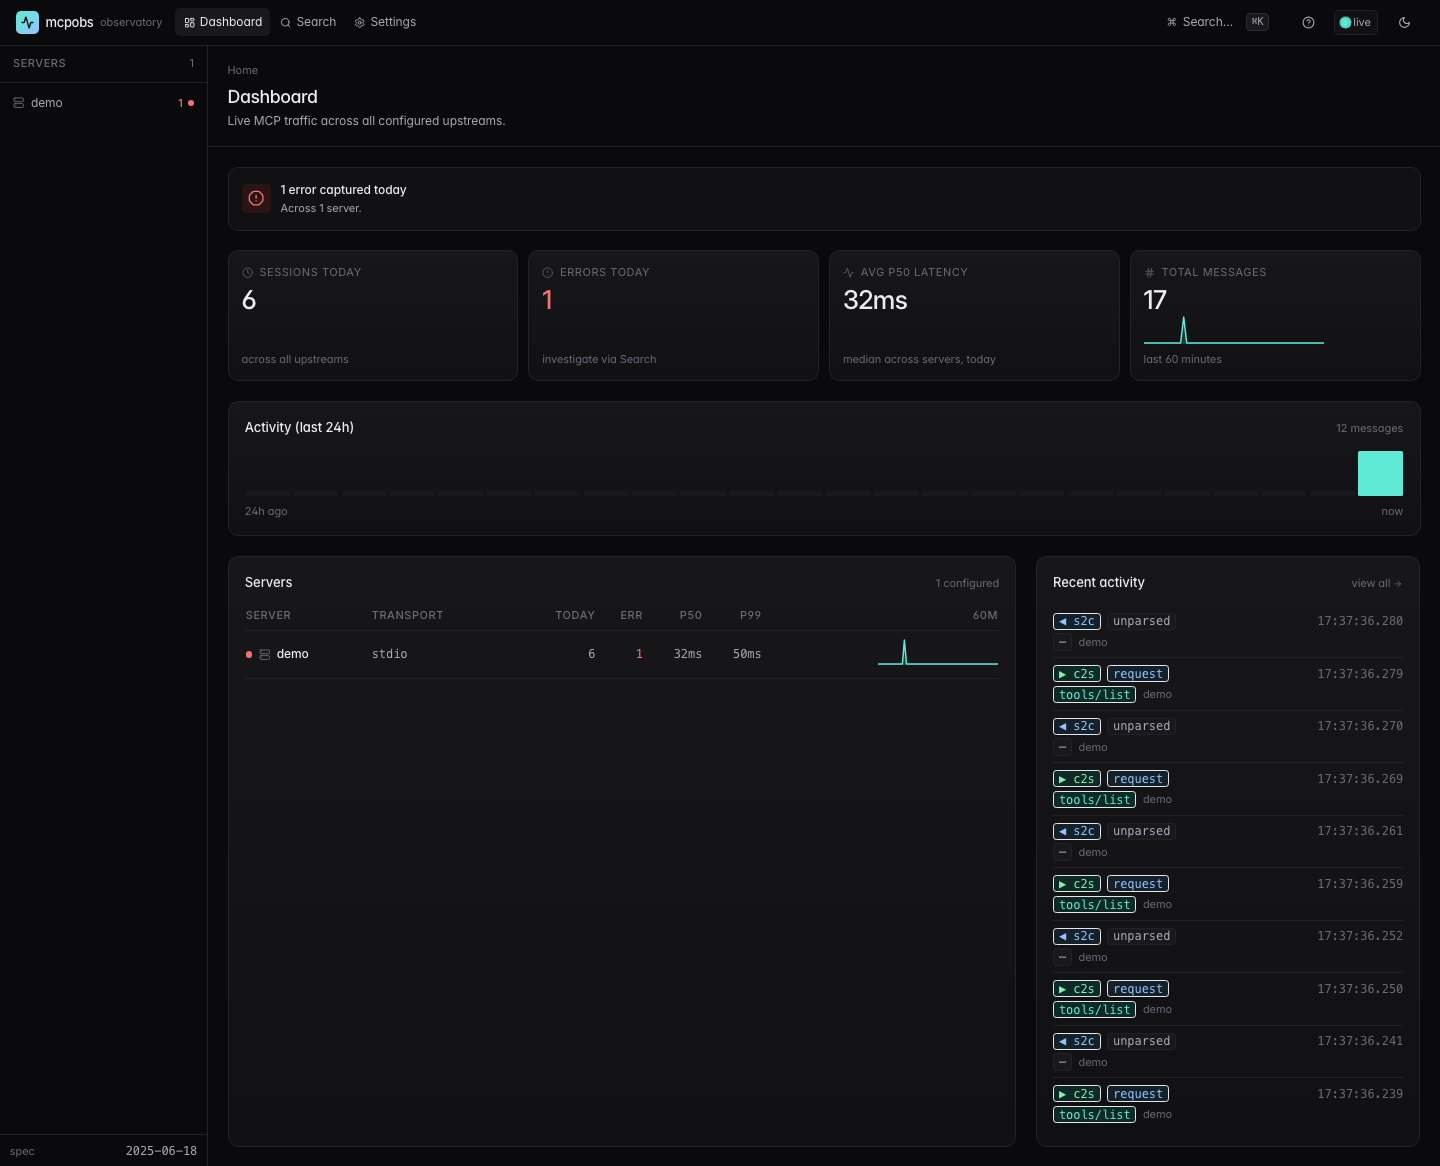Click c2s badge at 17:37:36.250

point(1077,989)
